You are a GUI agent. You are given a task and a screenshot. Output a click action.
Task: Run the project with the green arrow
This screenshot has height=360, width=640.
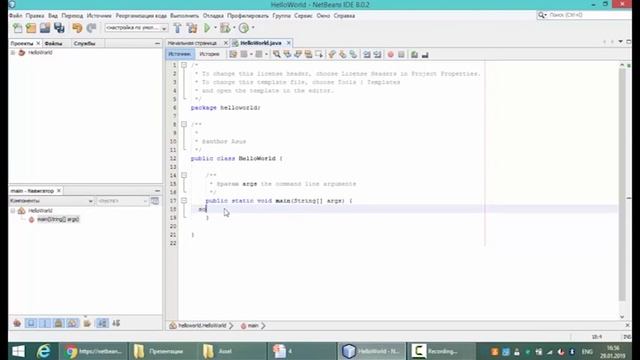207,28
